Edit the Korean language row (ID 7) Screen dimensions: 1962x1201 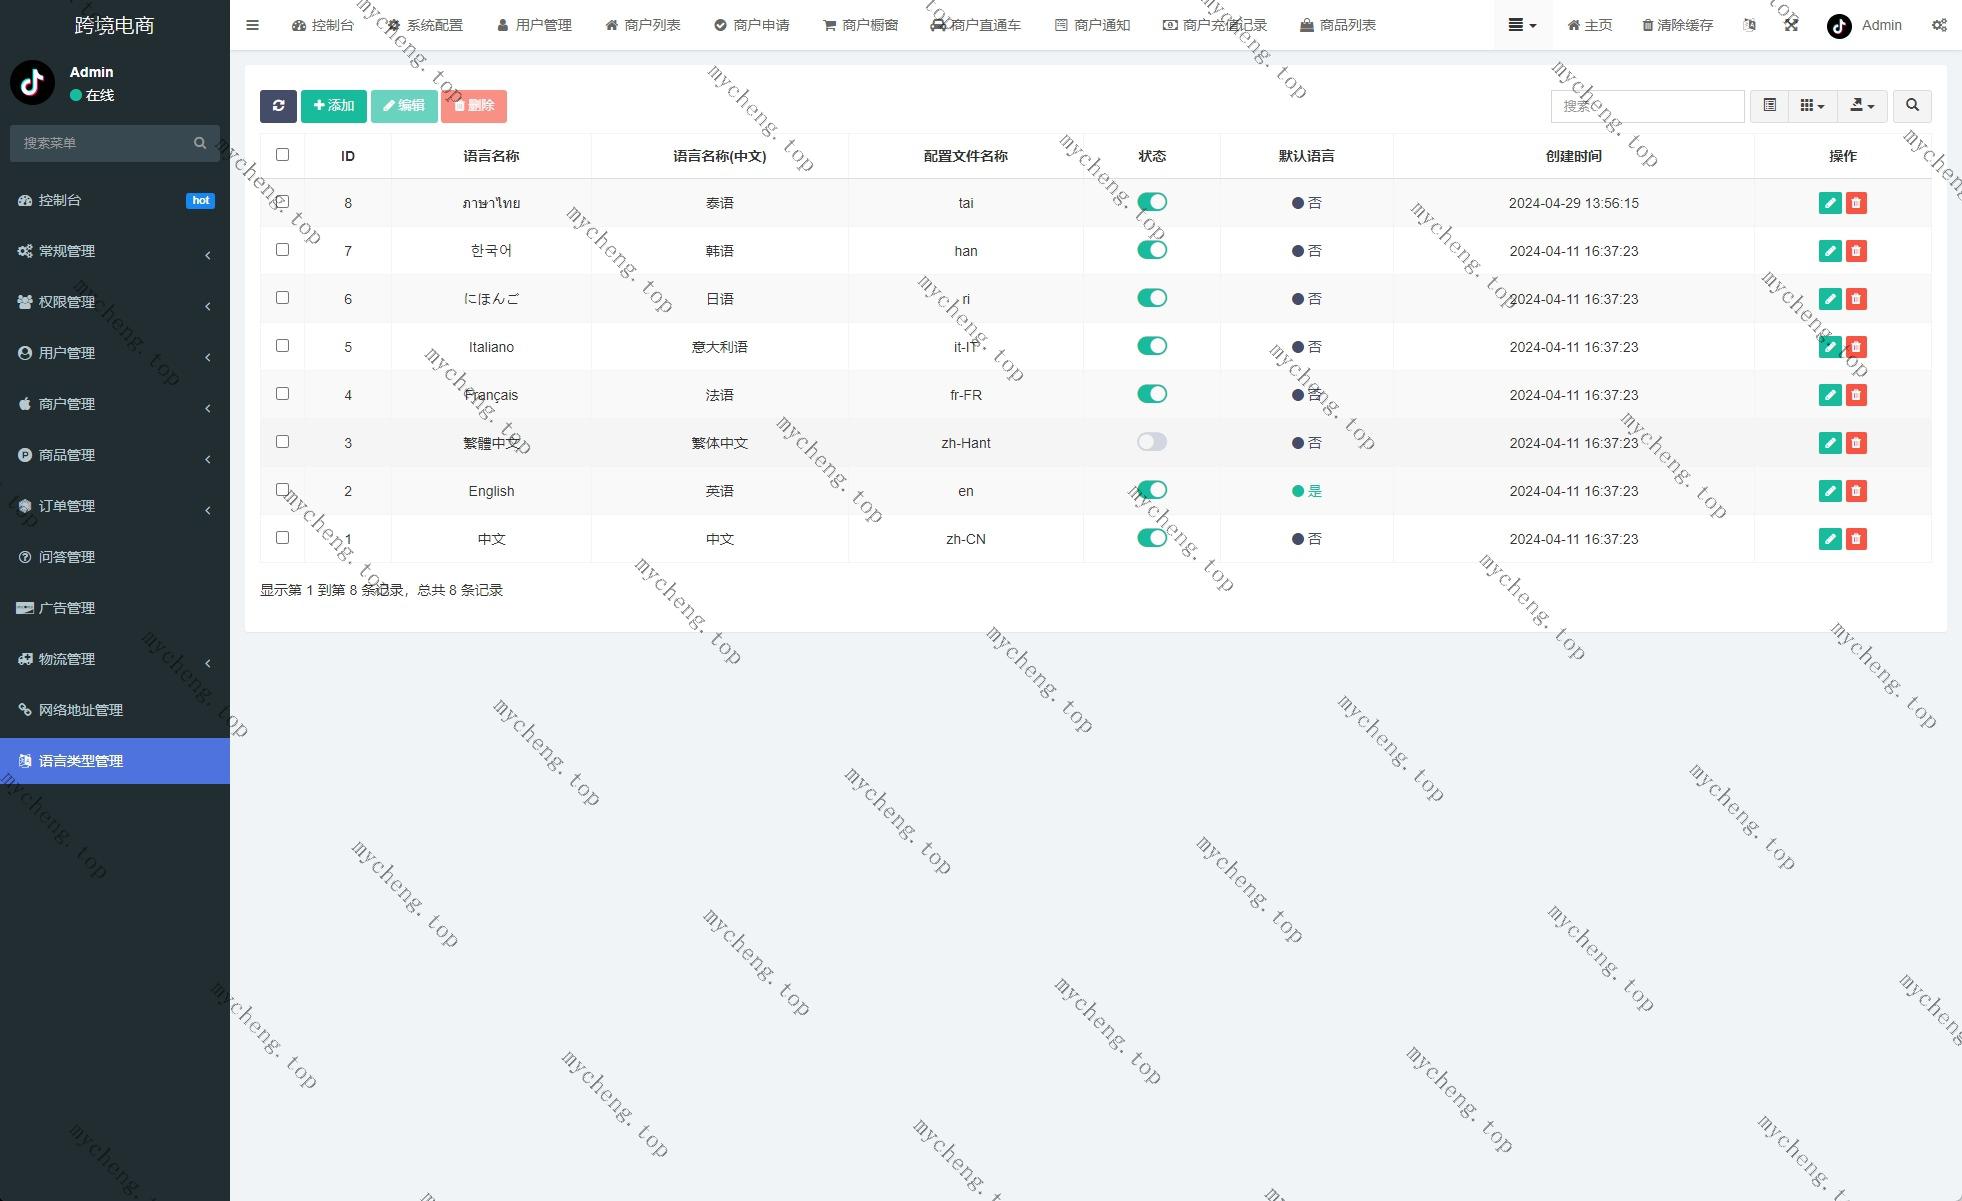coord(1830,251)
